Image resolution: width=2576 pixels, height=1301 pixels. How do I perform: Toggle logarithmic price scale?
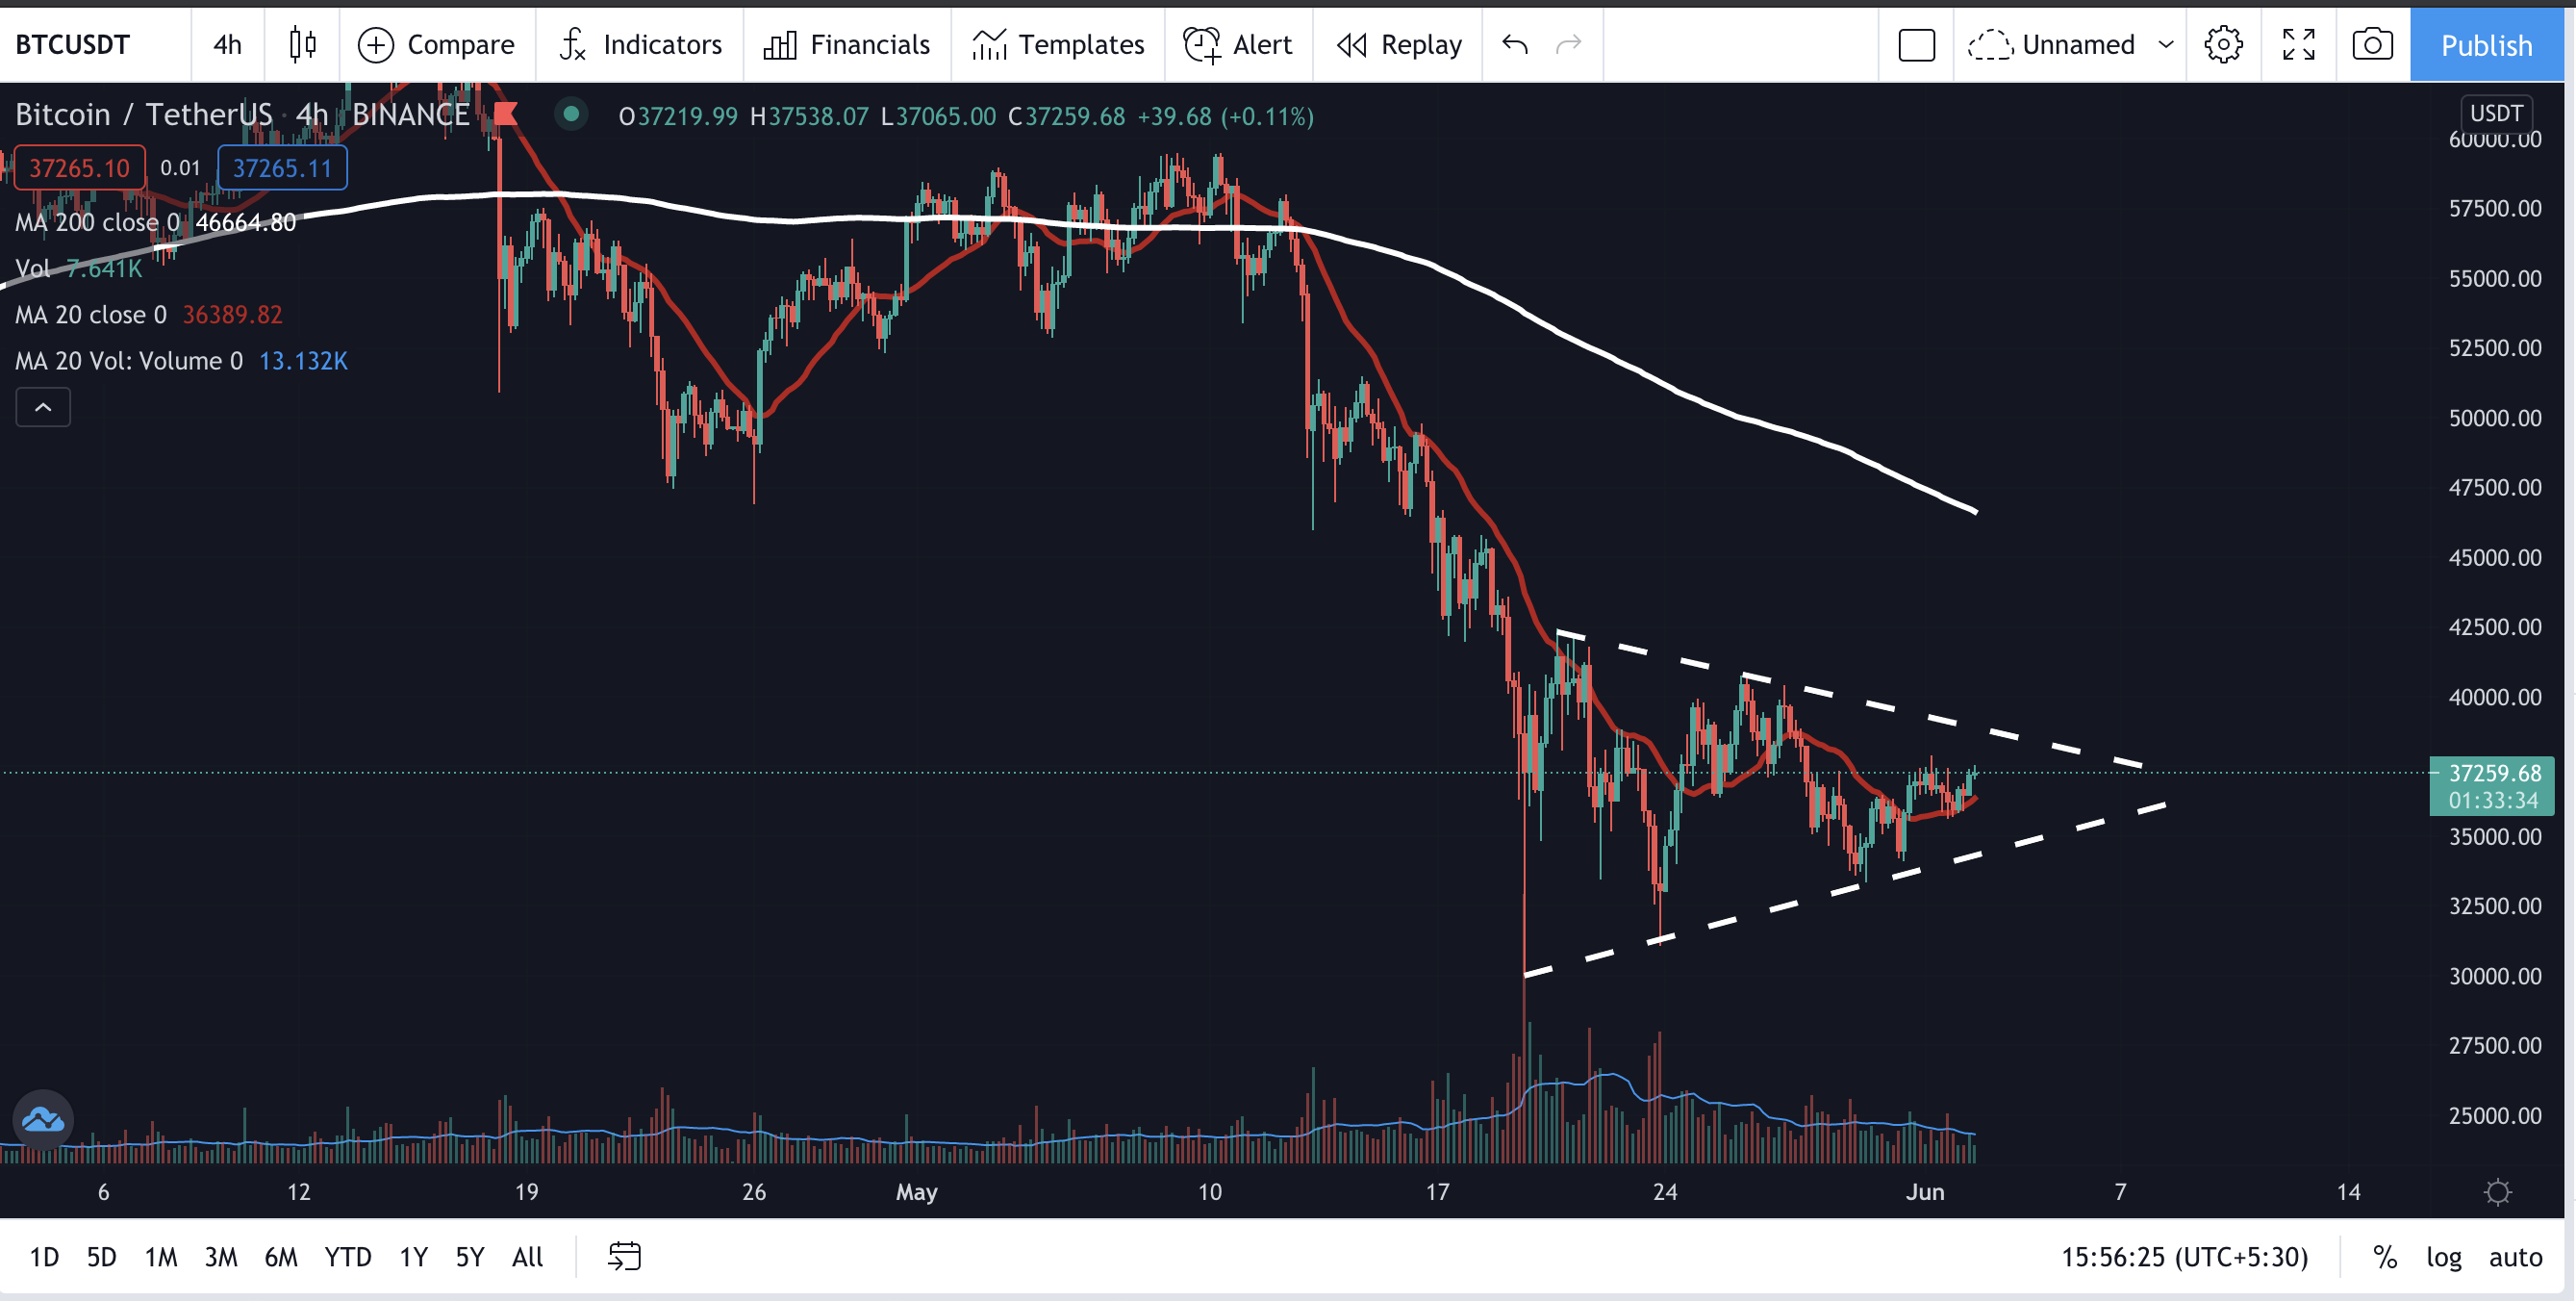point(2444,1257)
